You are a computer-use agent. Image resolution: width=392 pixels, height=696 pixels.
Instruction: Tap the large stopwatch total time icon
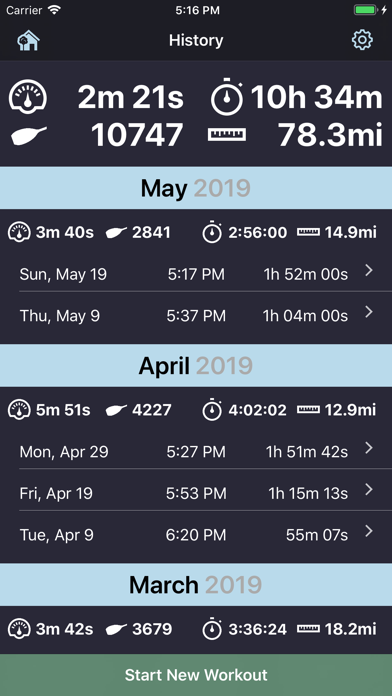(227, 97)
